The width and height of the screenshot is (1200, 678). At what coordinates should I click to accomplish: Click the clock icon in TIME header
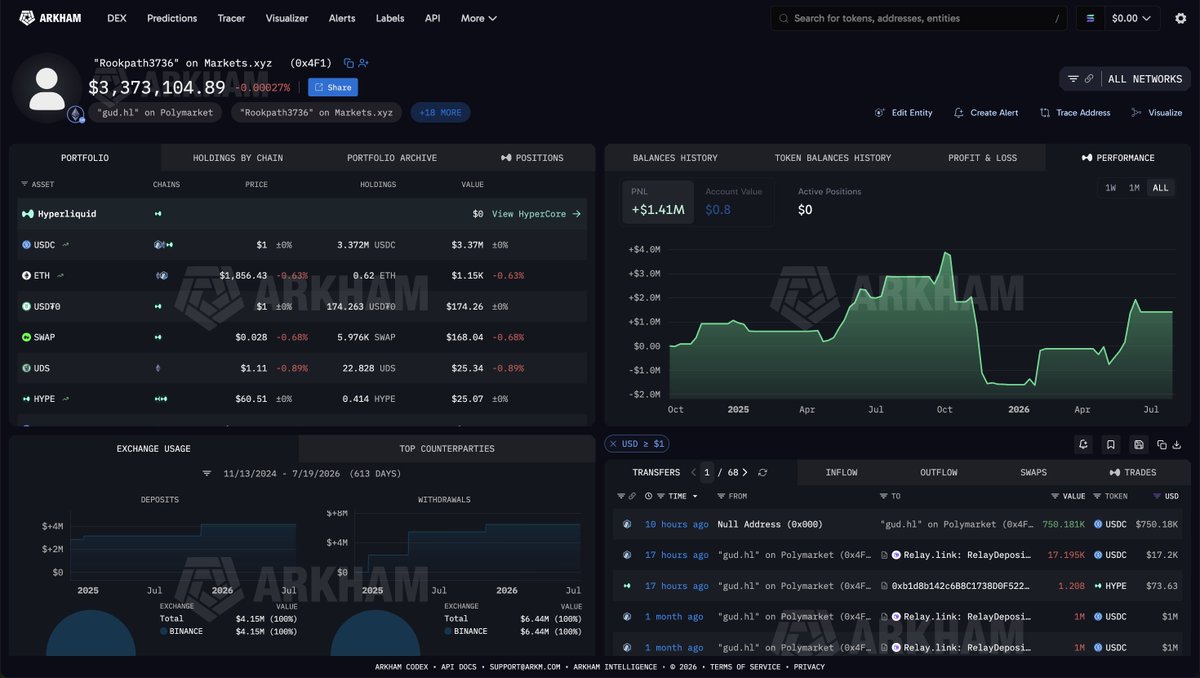[x=648, y=496]
